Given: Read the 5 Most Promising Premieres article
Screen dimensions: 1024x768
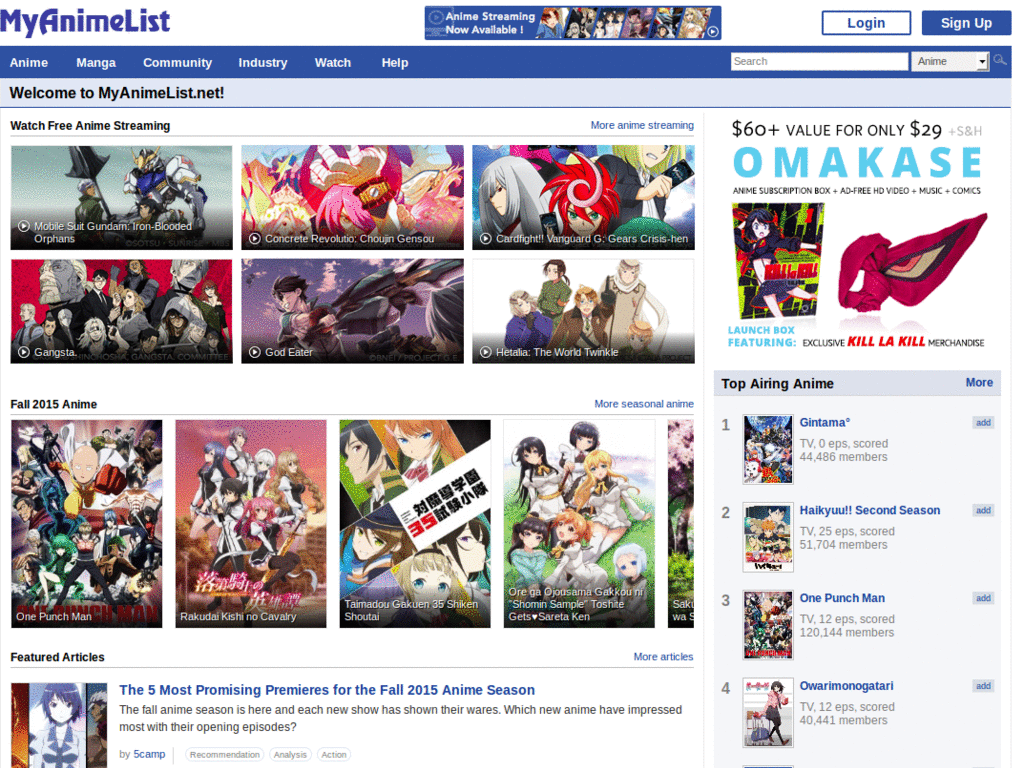Looking at the screenshot, I should (327, 689).
